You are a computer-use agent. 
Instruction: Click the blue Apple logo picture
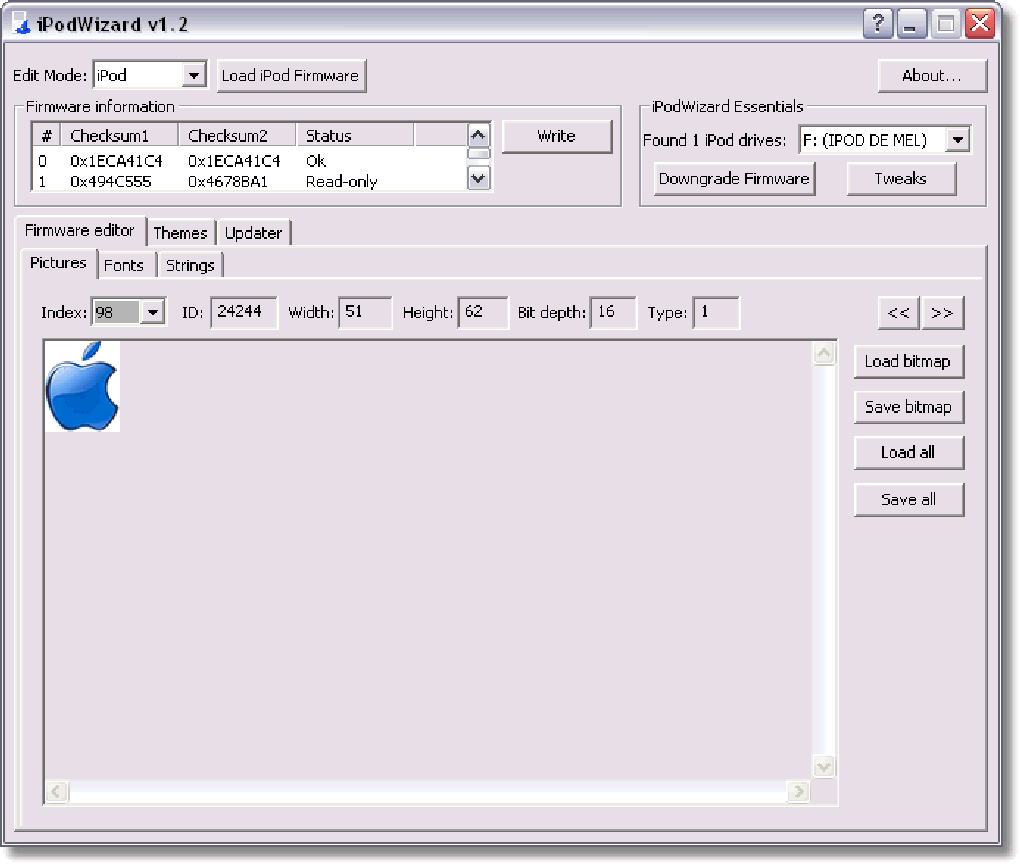(83, 386)
